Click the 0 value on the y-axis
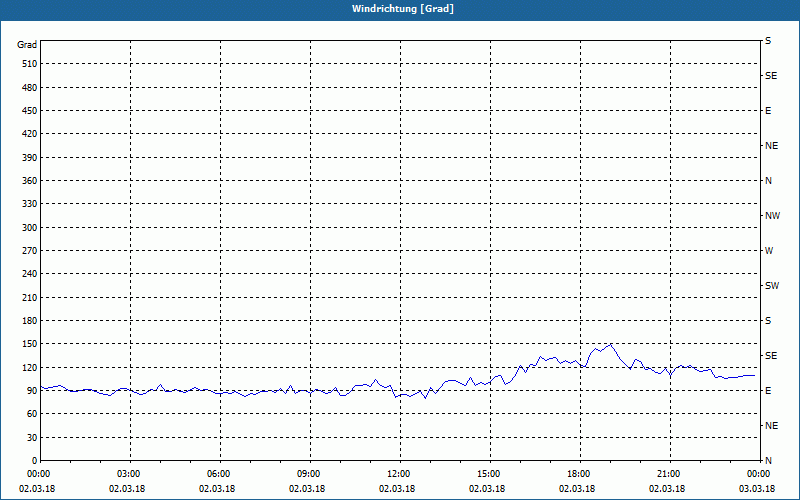The height and width of the screenshot is (500, 800). 35,461
